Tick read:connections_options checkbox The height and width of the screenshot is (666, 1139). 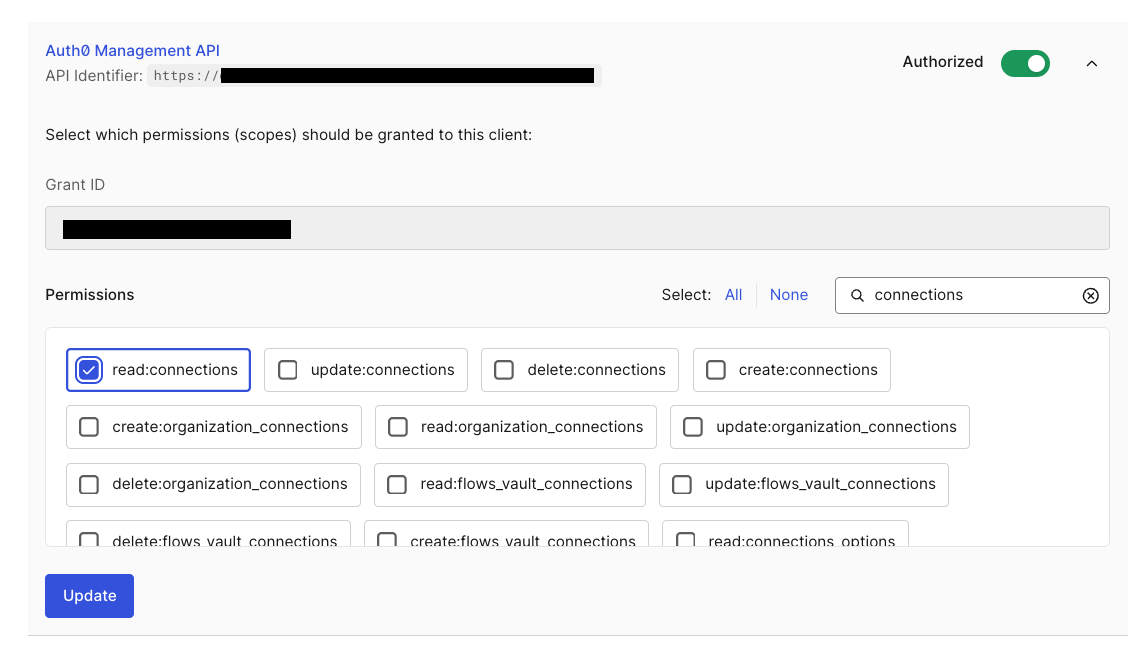685,540
